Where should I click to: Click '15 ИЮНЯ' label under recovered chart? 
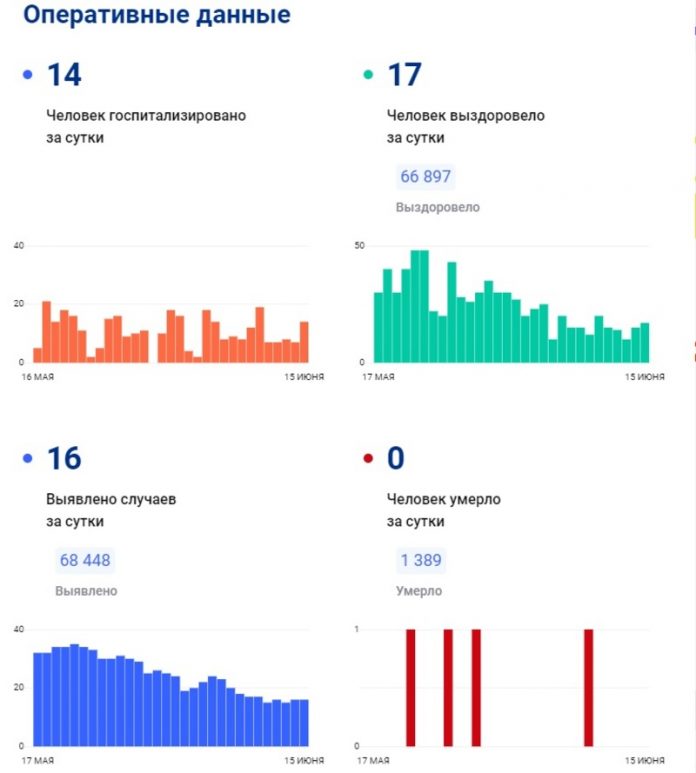(645, 377)
